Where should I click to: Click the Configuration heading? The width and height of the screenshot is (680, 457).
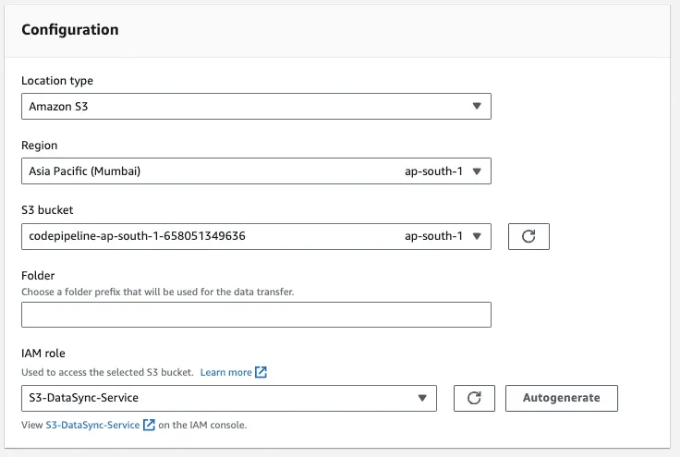tap(70, 30)
